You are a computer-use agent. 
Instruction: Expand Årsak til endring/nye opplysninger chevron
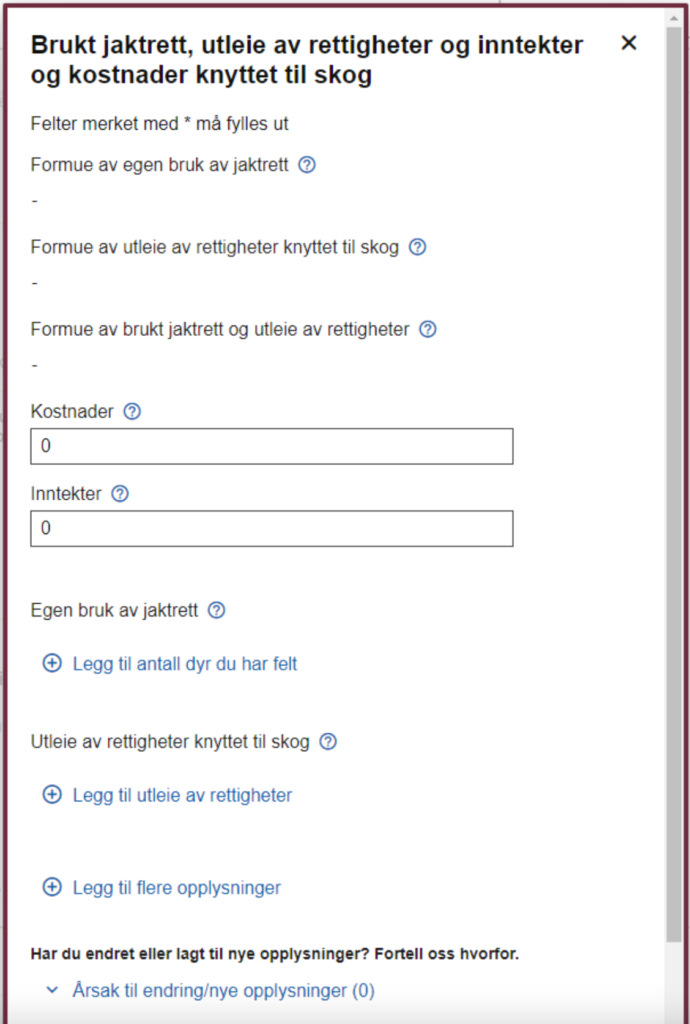point(52,990)
